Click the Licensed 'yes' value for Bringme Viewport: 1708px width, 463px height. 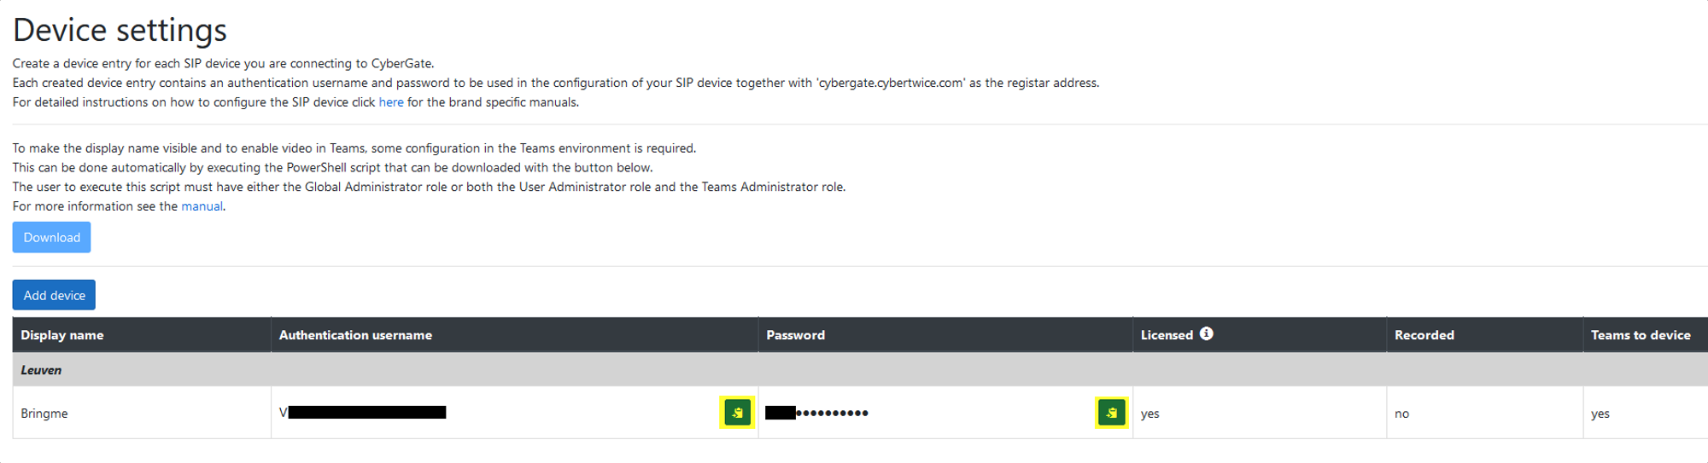[x=1150, y=413]
